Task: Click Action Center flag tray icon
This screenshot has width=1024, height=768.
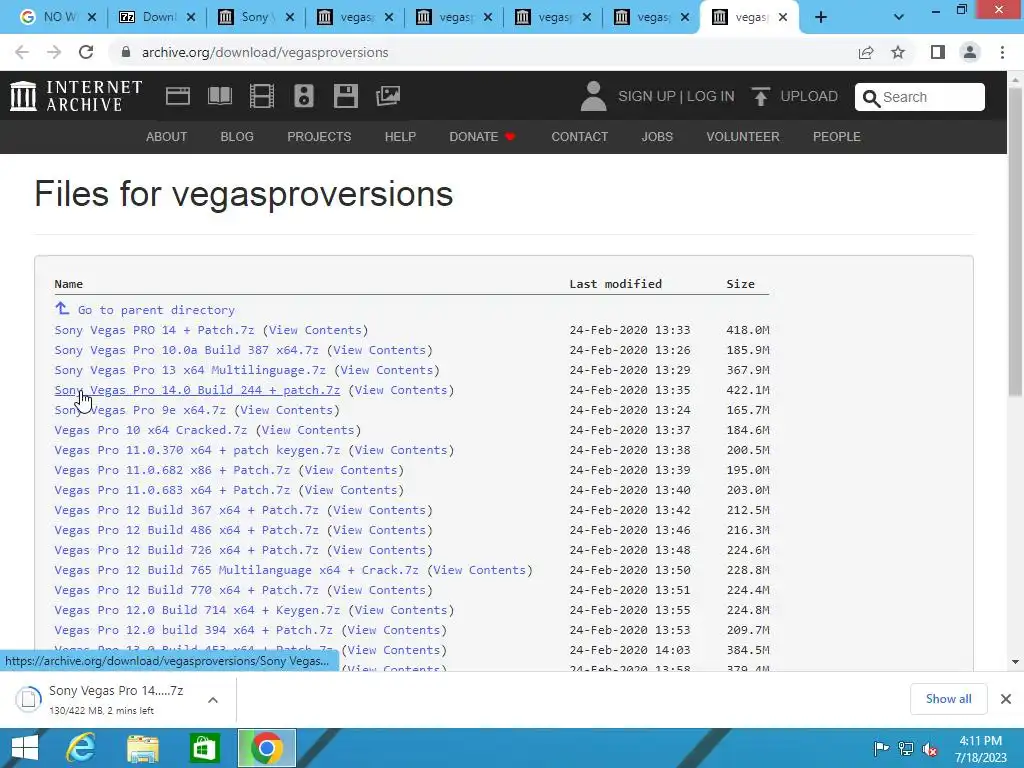Action: click(x=881, y=748)
